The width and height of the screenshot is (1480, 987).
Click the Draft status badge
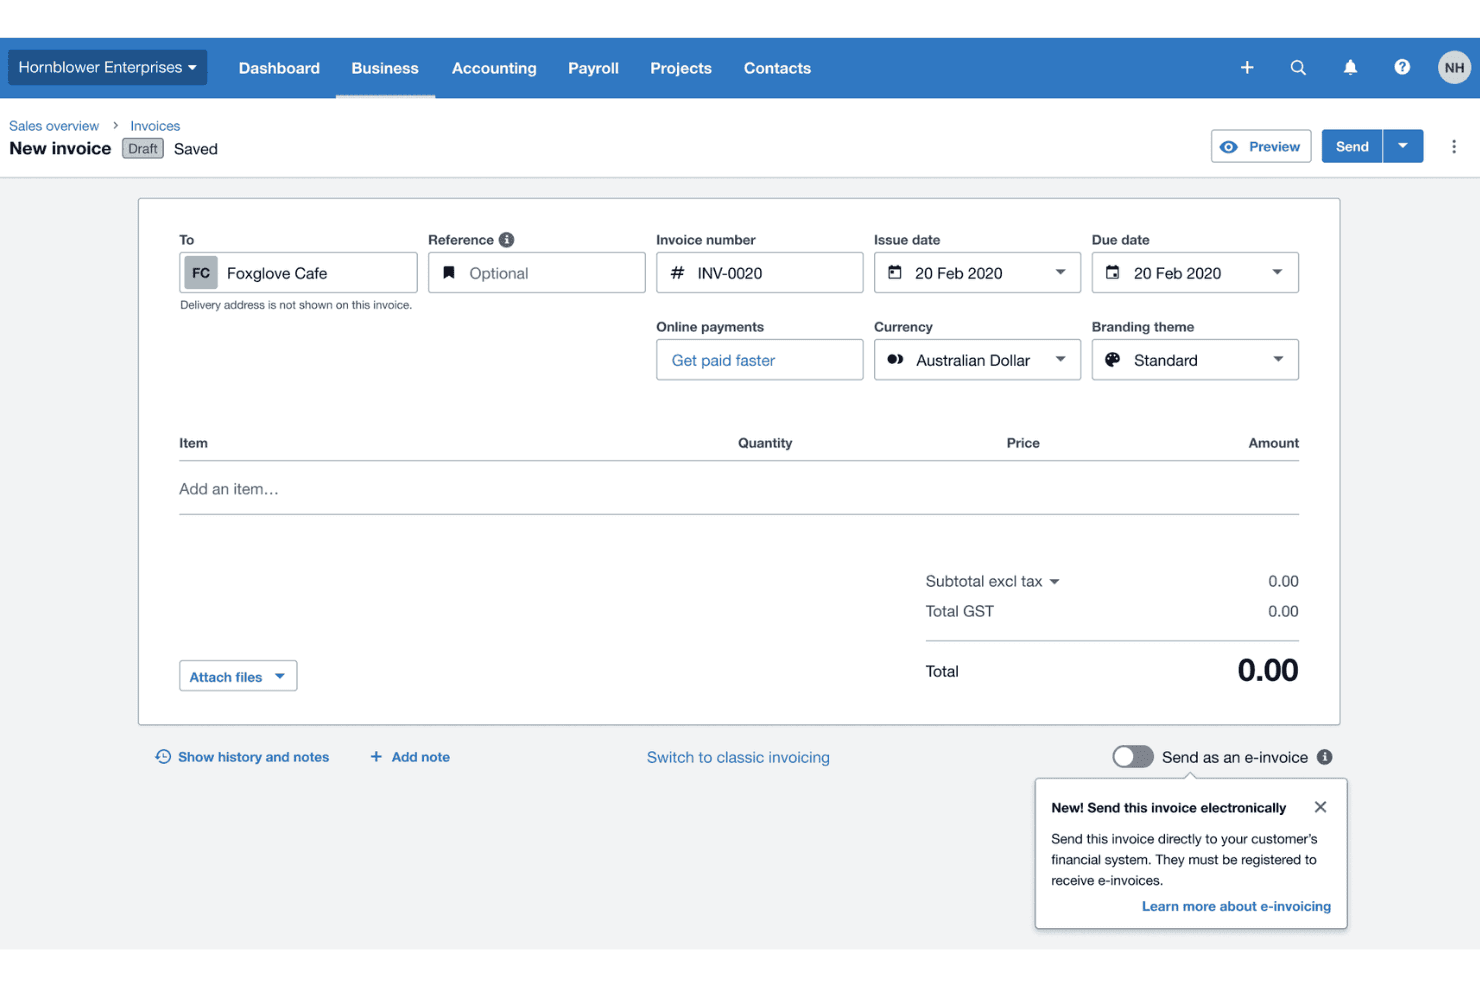pyautogui.click(x=143, y=149)
